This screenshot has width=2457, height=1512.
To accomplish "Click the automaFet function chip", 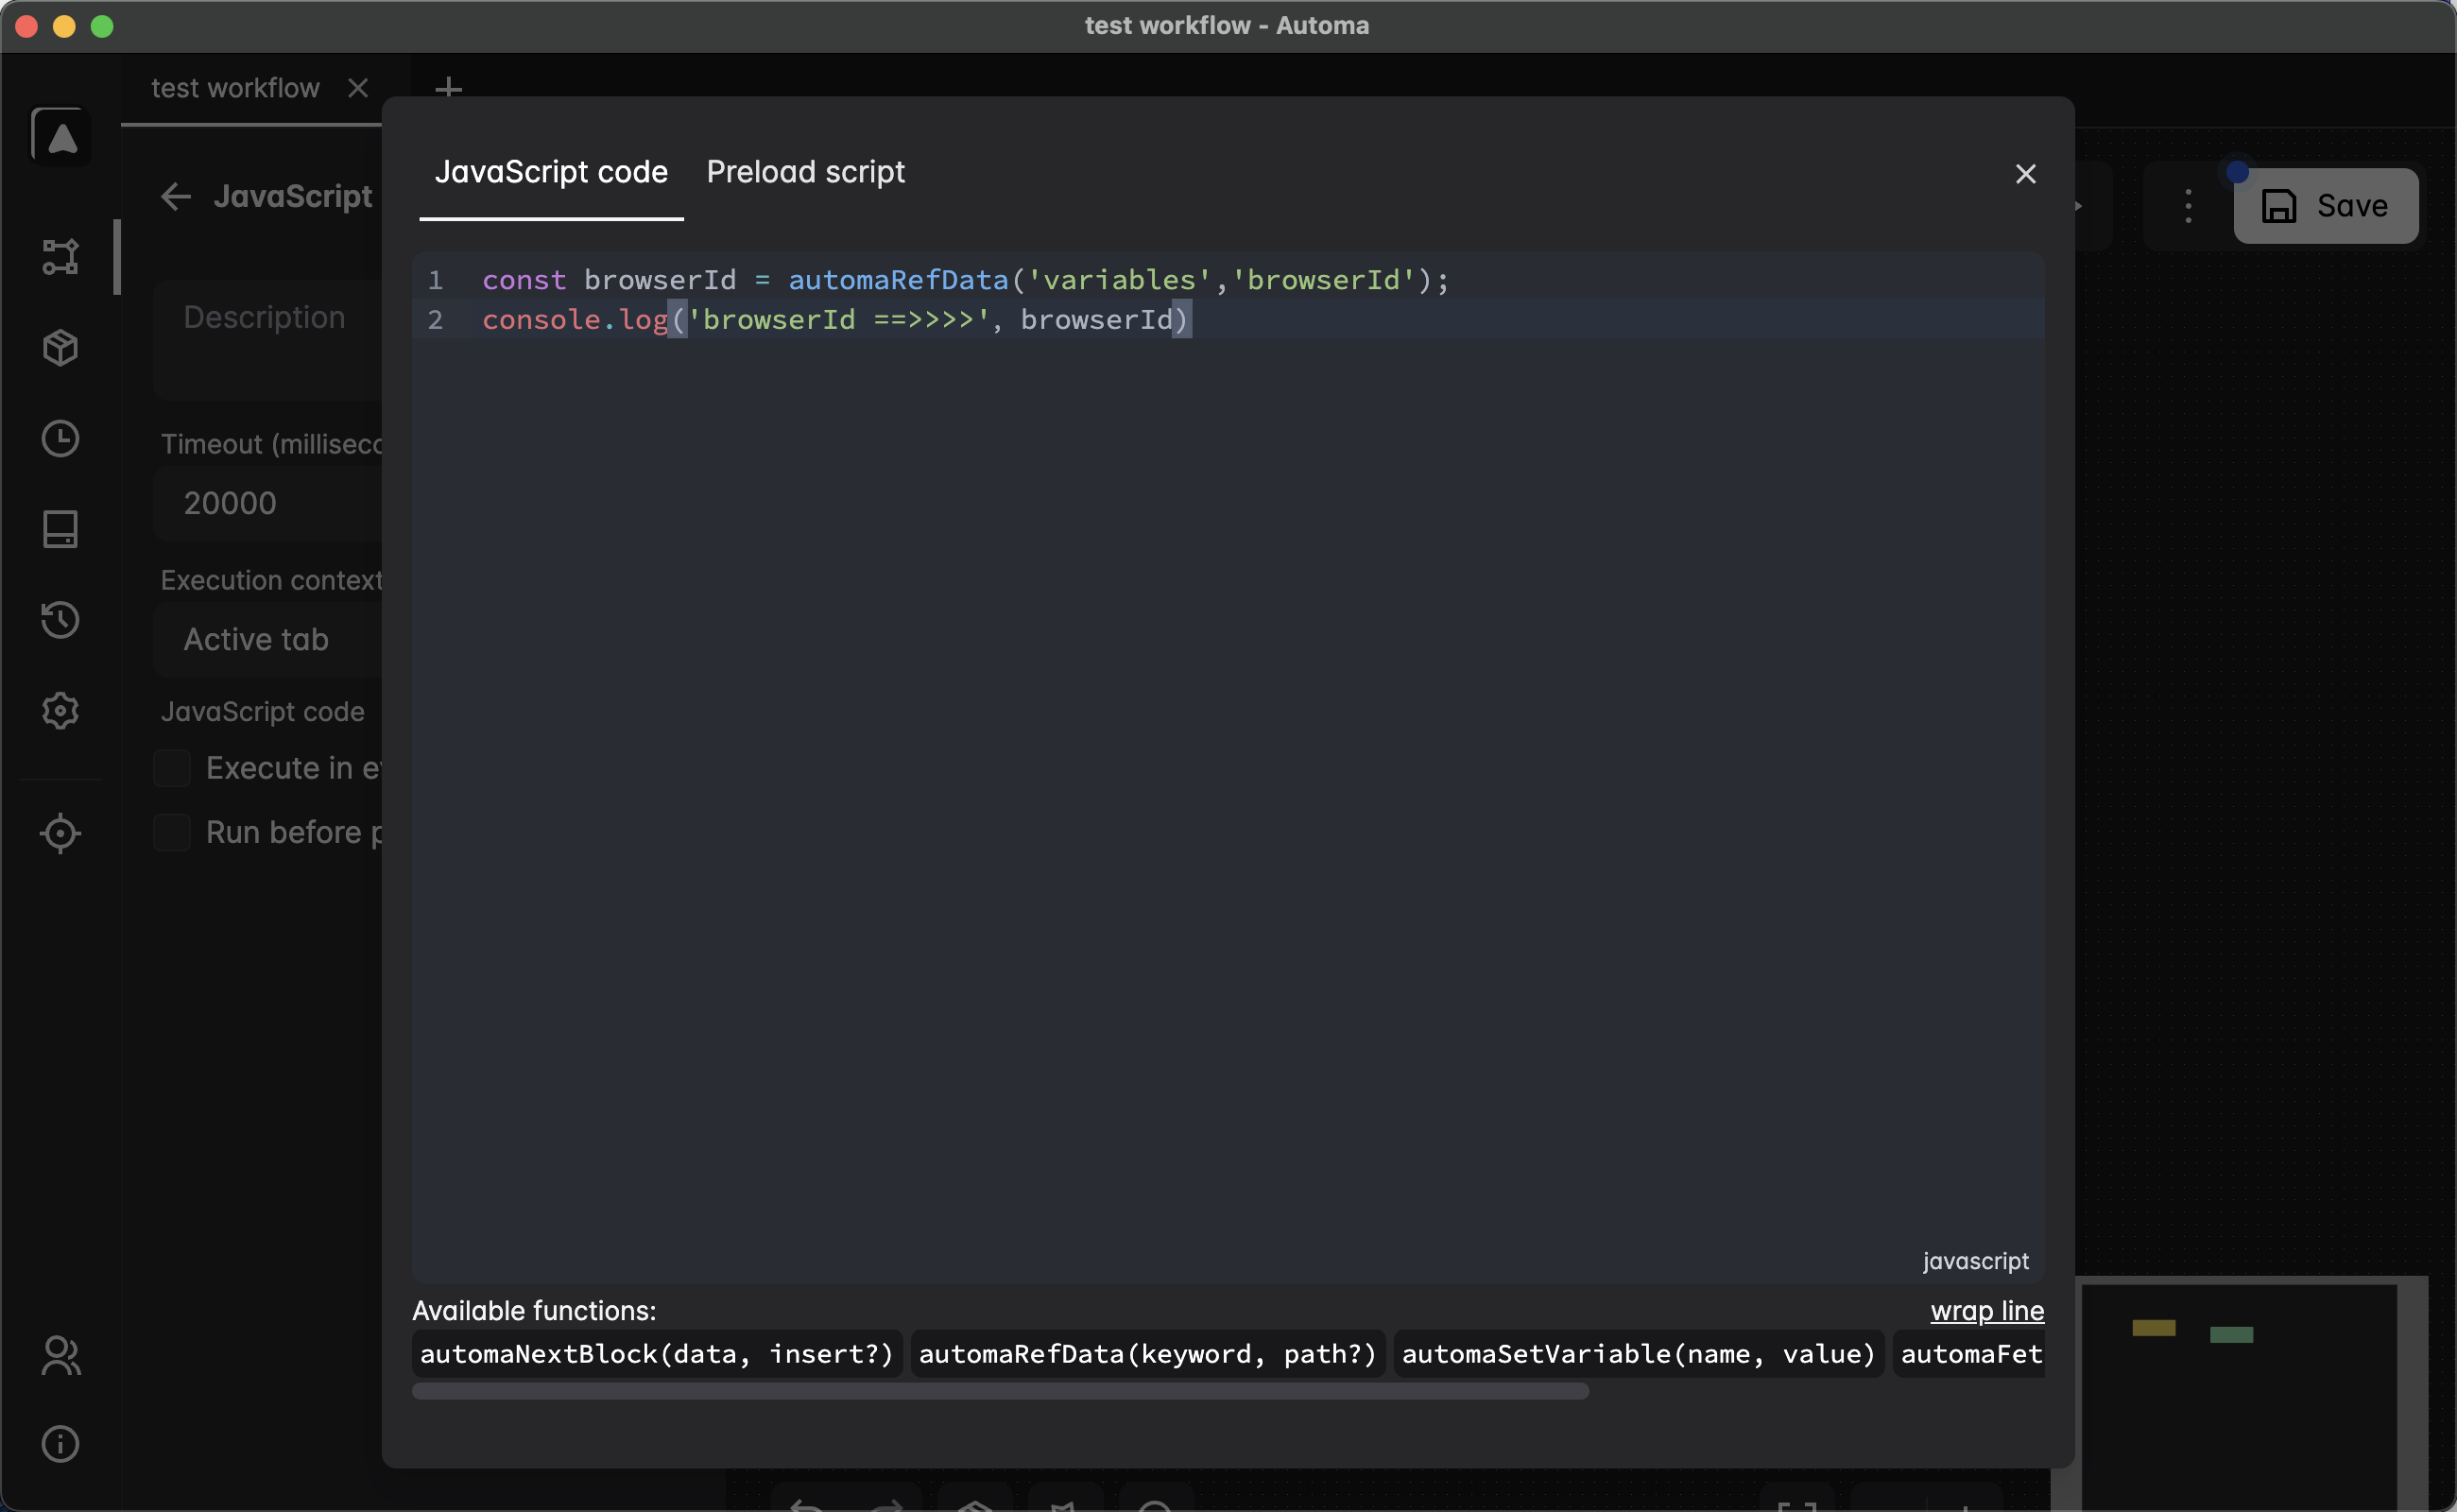I will click(x=1970, y=1354).
